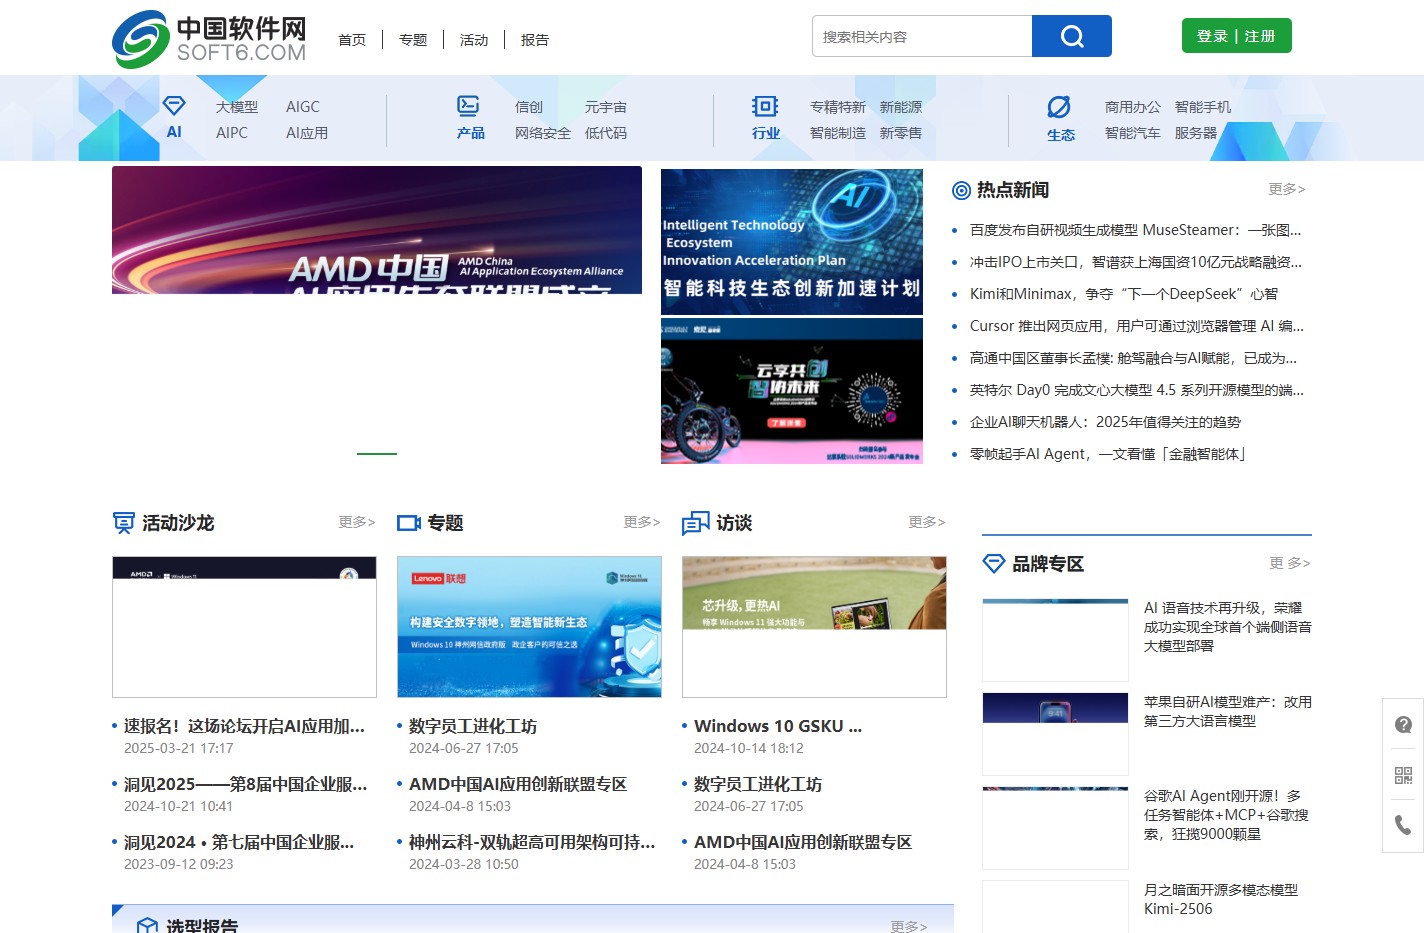Read the Cursor 推出网页应用 news item

[1137, 326]
